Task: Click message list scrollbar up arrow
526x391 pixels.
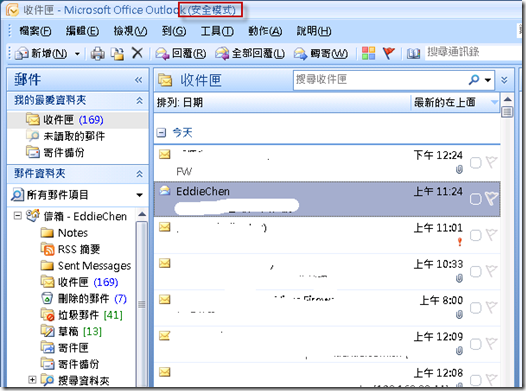Action: click(x=507, y=99)
